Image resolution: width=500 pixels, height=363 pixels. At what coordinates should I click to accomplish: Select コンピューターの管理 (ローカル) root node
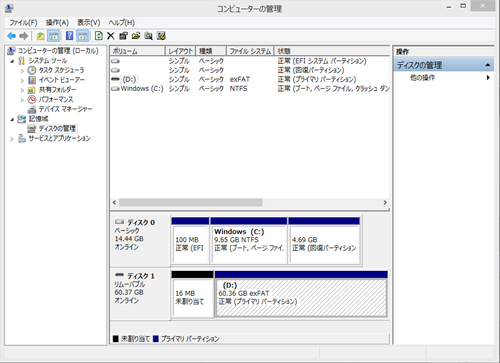pos(58,51)
